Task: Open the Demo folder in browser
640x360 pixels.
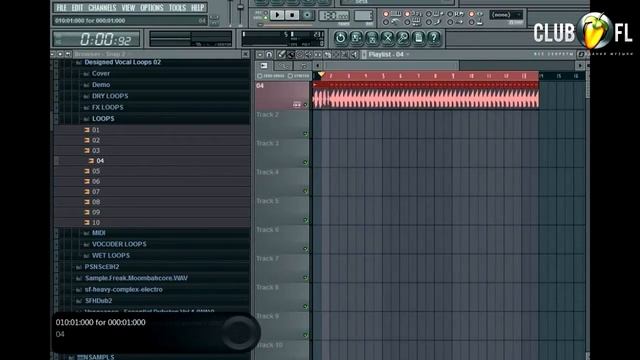Action: click(101, 85)
